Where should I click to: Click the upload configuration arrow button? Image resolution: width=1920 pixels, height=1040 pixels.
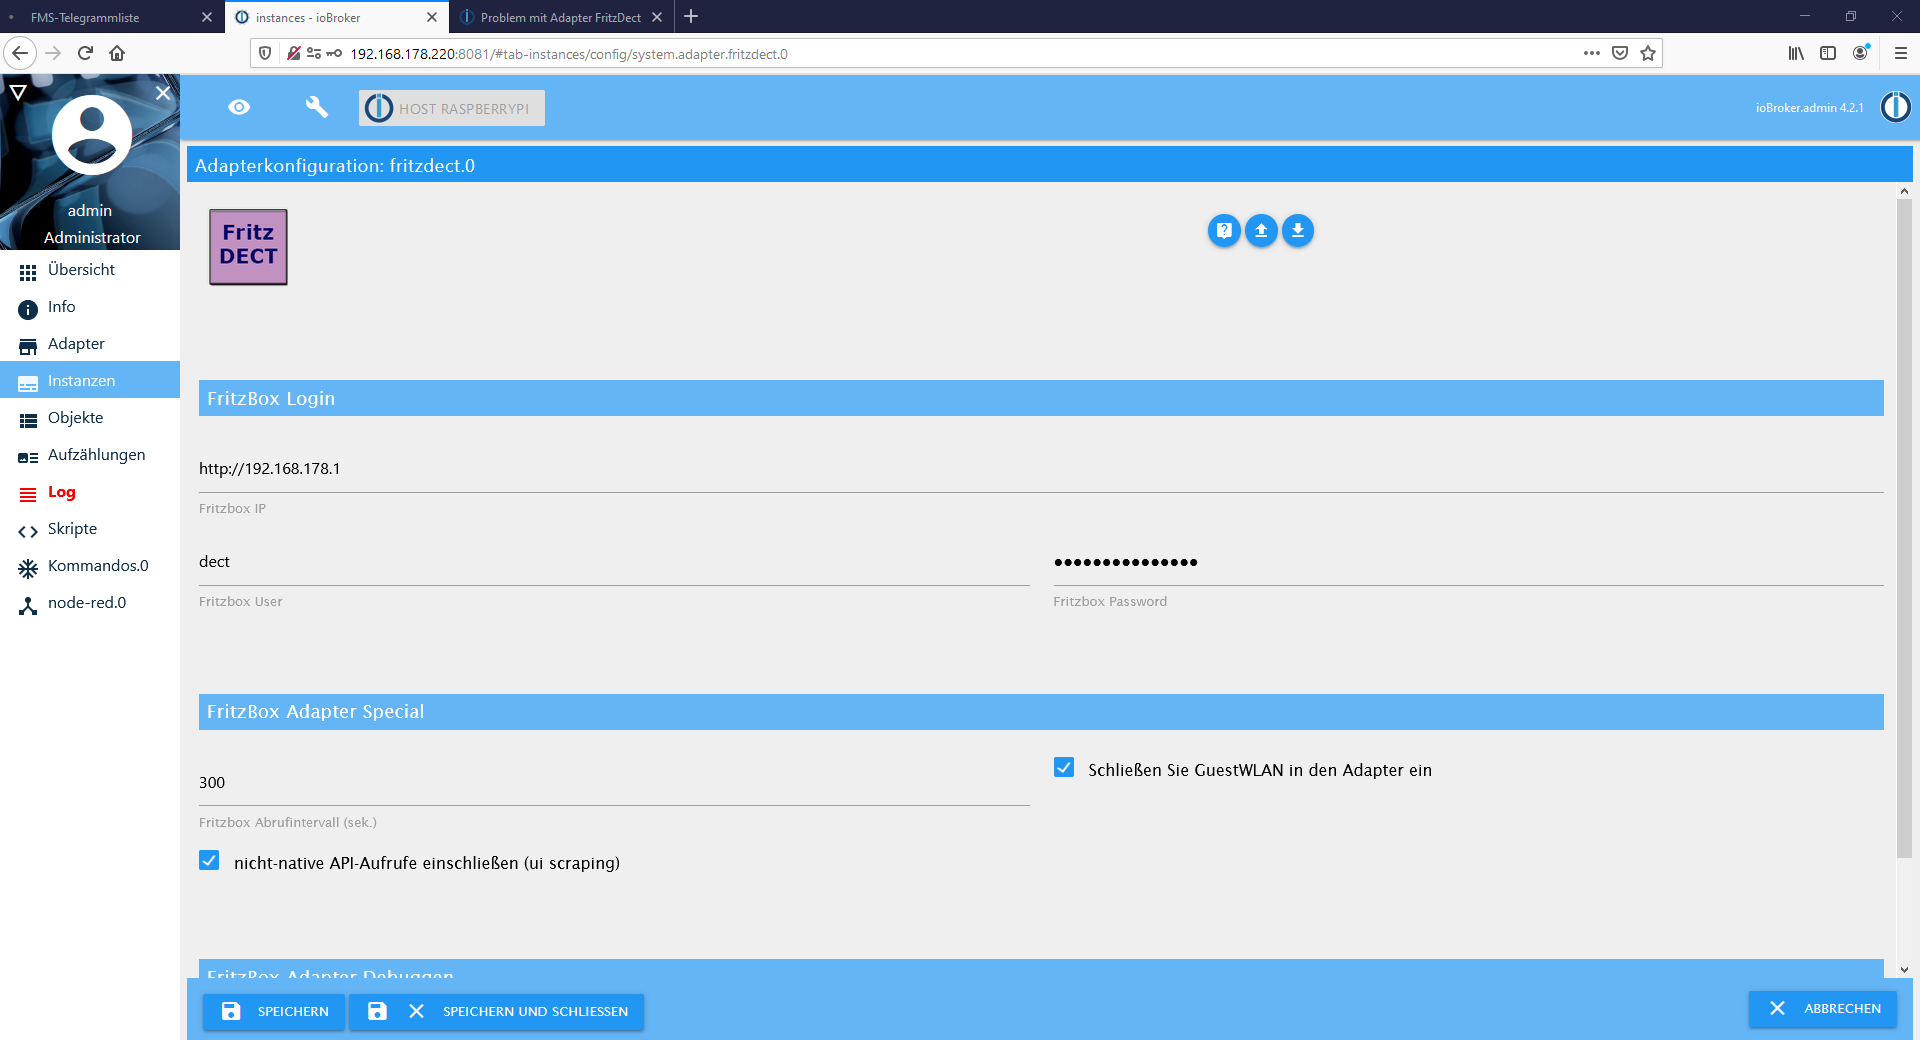click(x=1261, y=231)
